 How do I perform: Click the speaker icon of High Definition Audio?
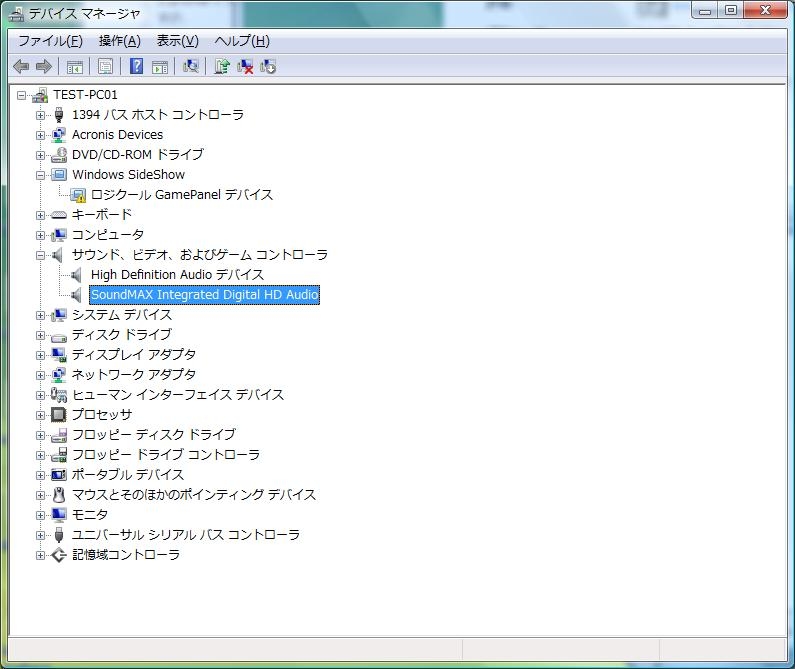click(76, 275)
